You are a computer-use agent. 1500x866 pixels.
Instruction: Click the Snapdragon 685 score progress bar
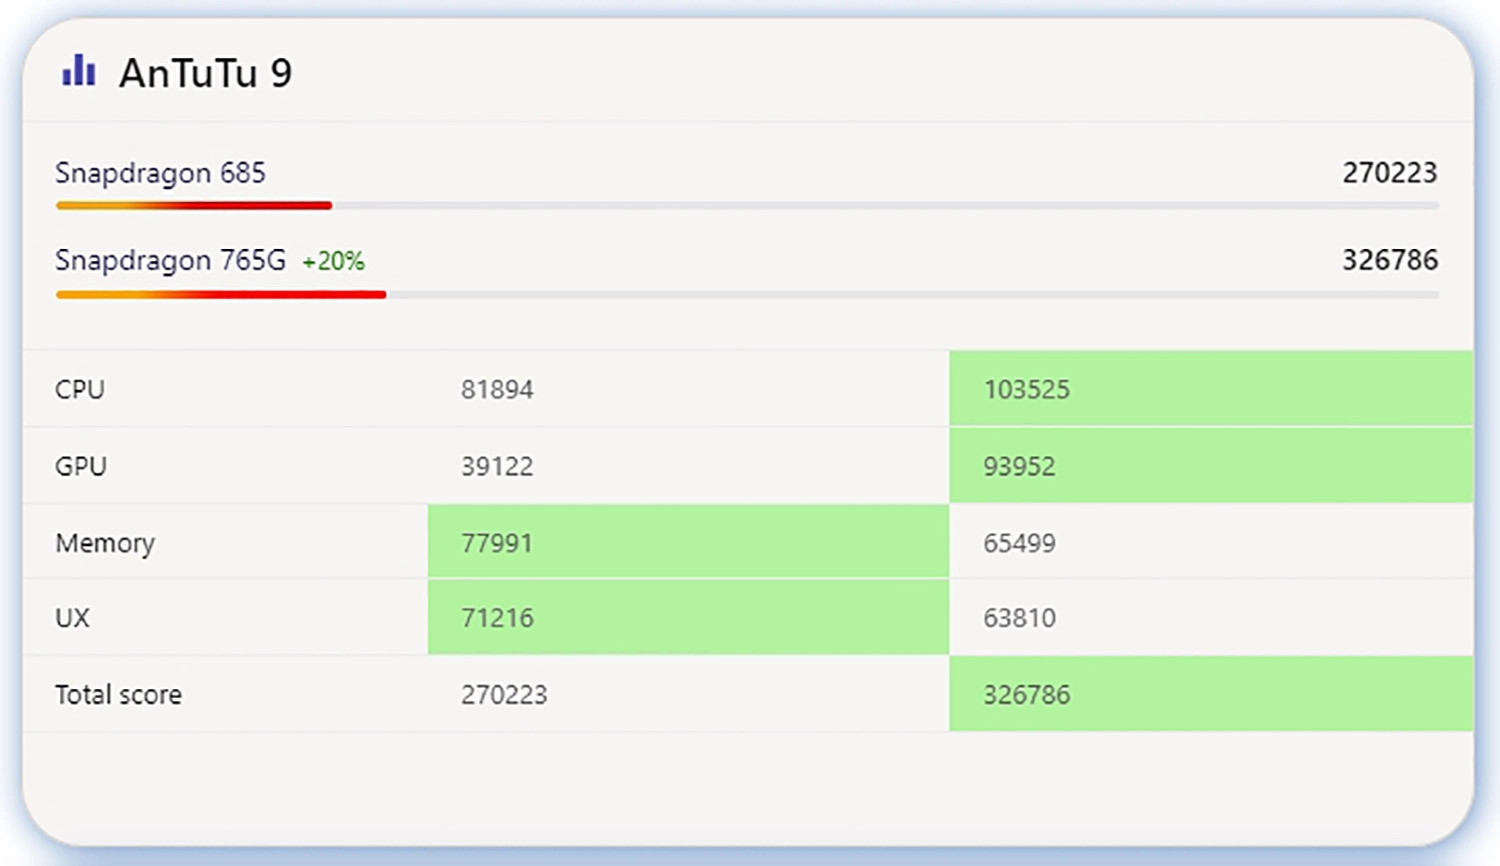click(x=747, y=205)
